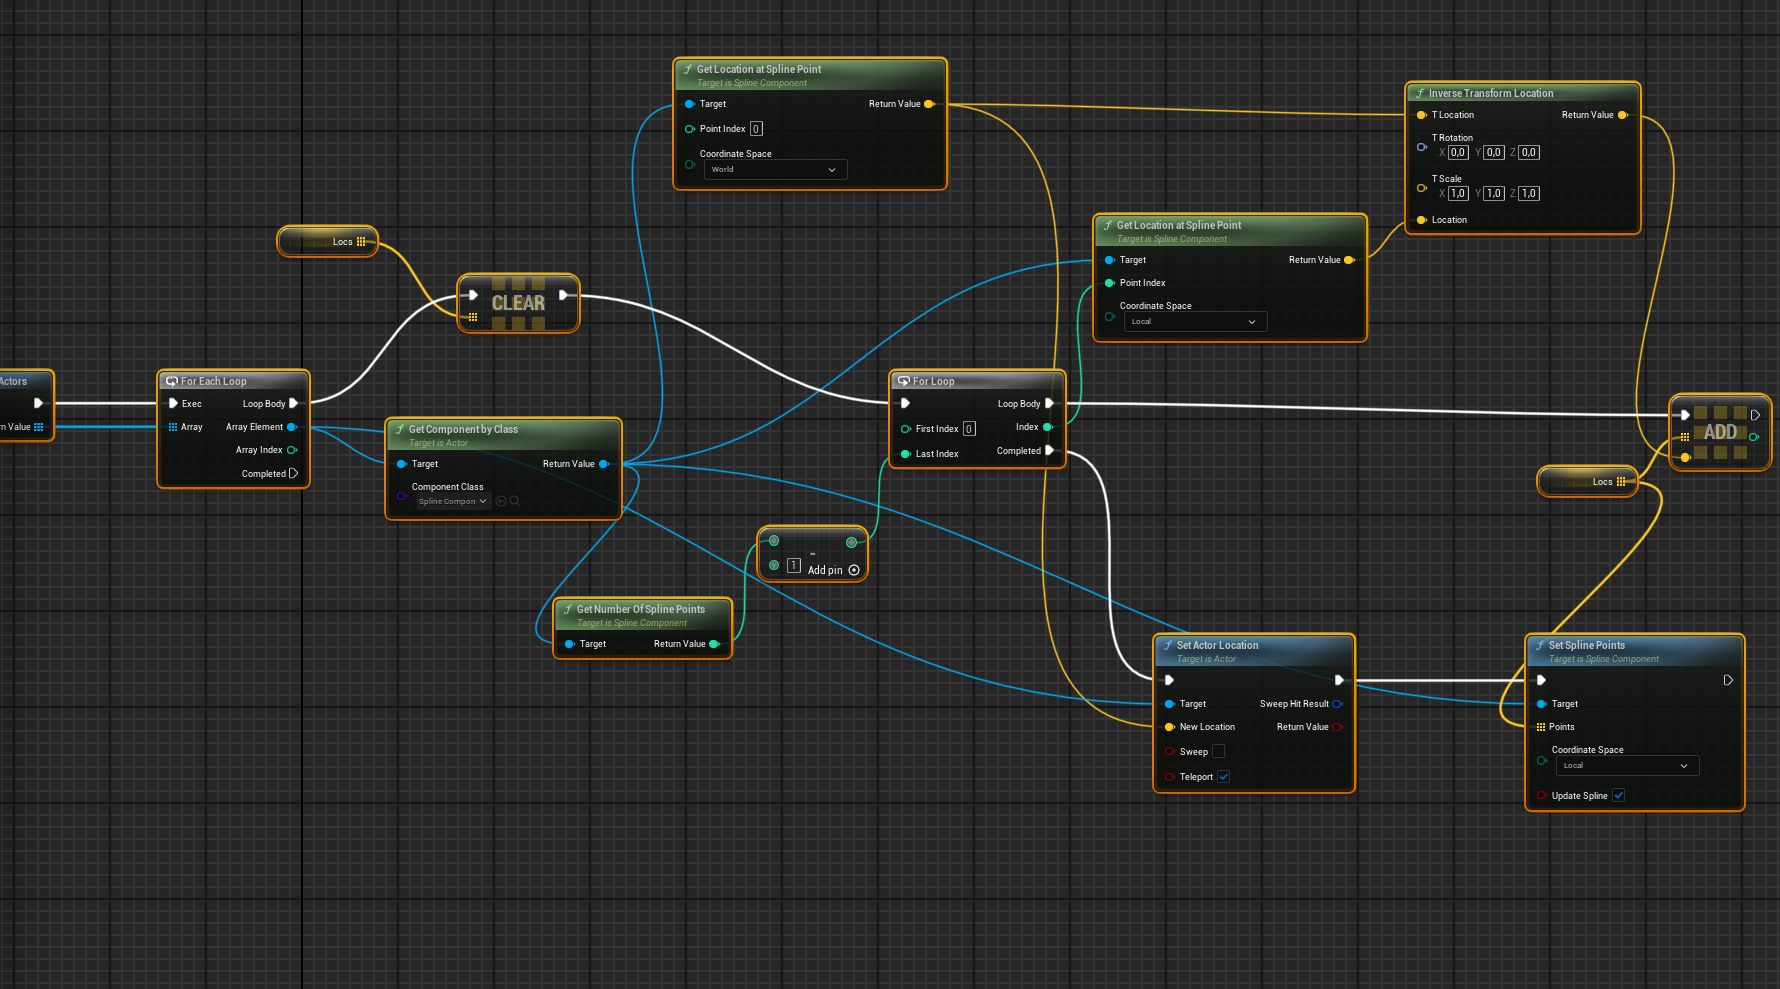This screenshot has height=989, width=1780.
Task: Click the Point Index value field
Action: pos(756,128)
